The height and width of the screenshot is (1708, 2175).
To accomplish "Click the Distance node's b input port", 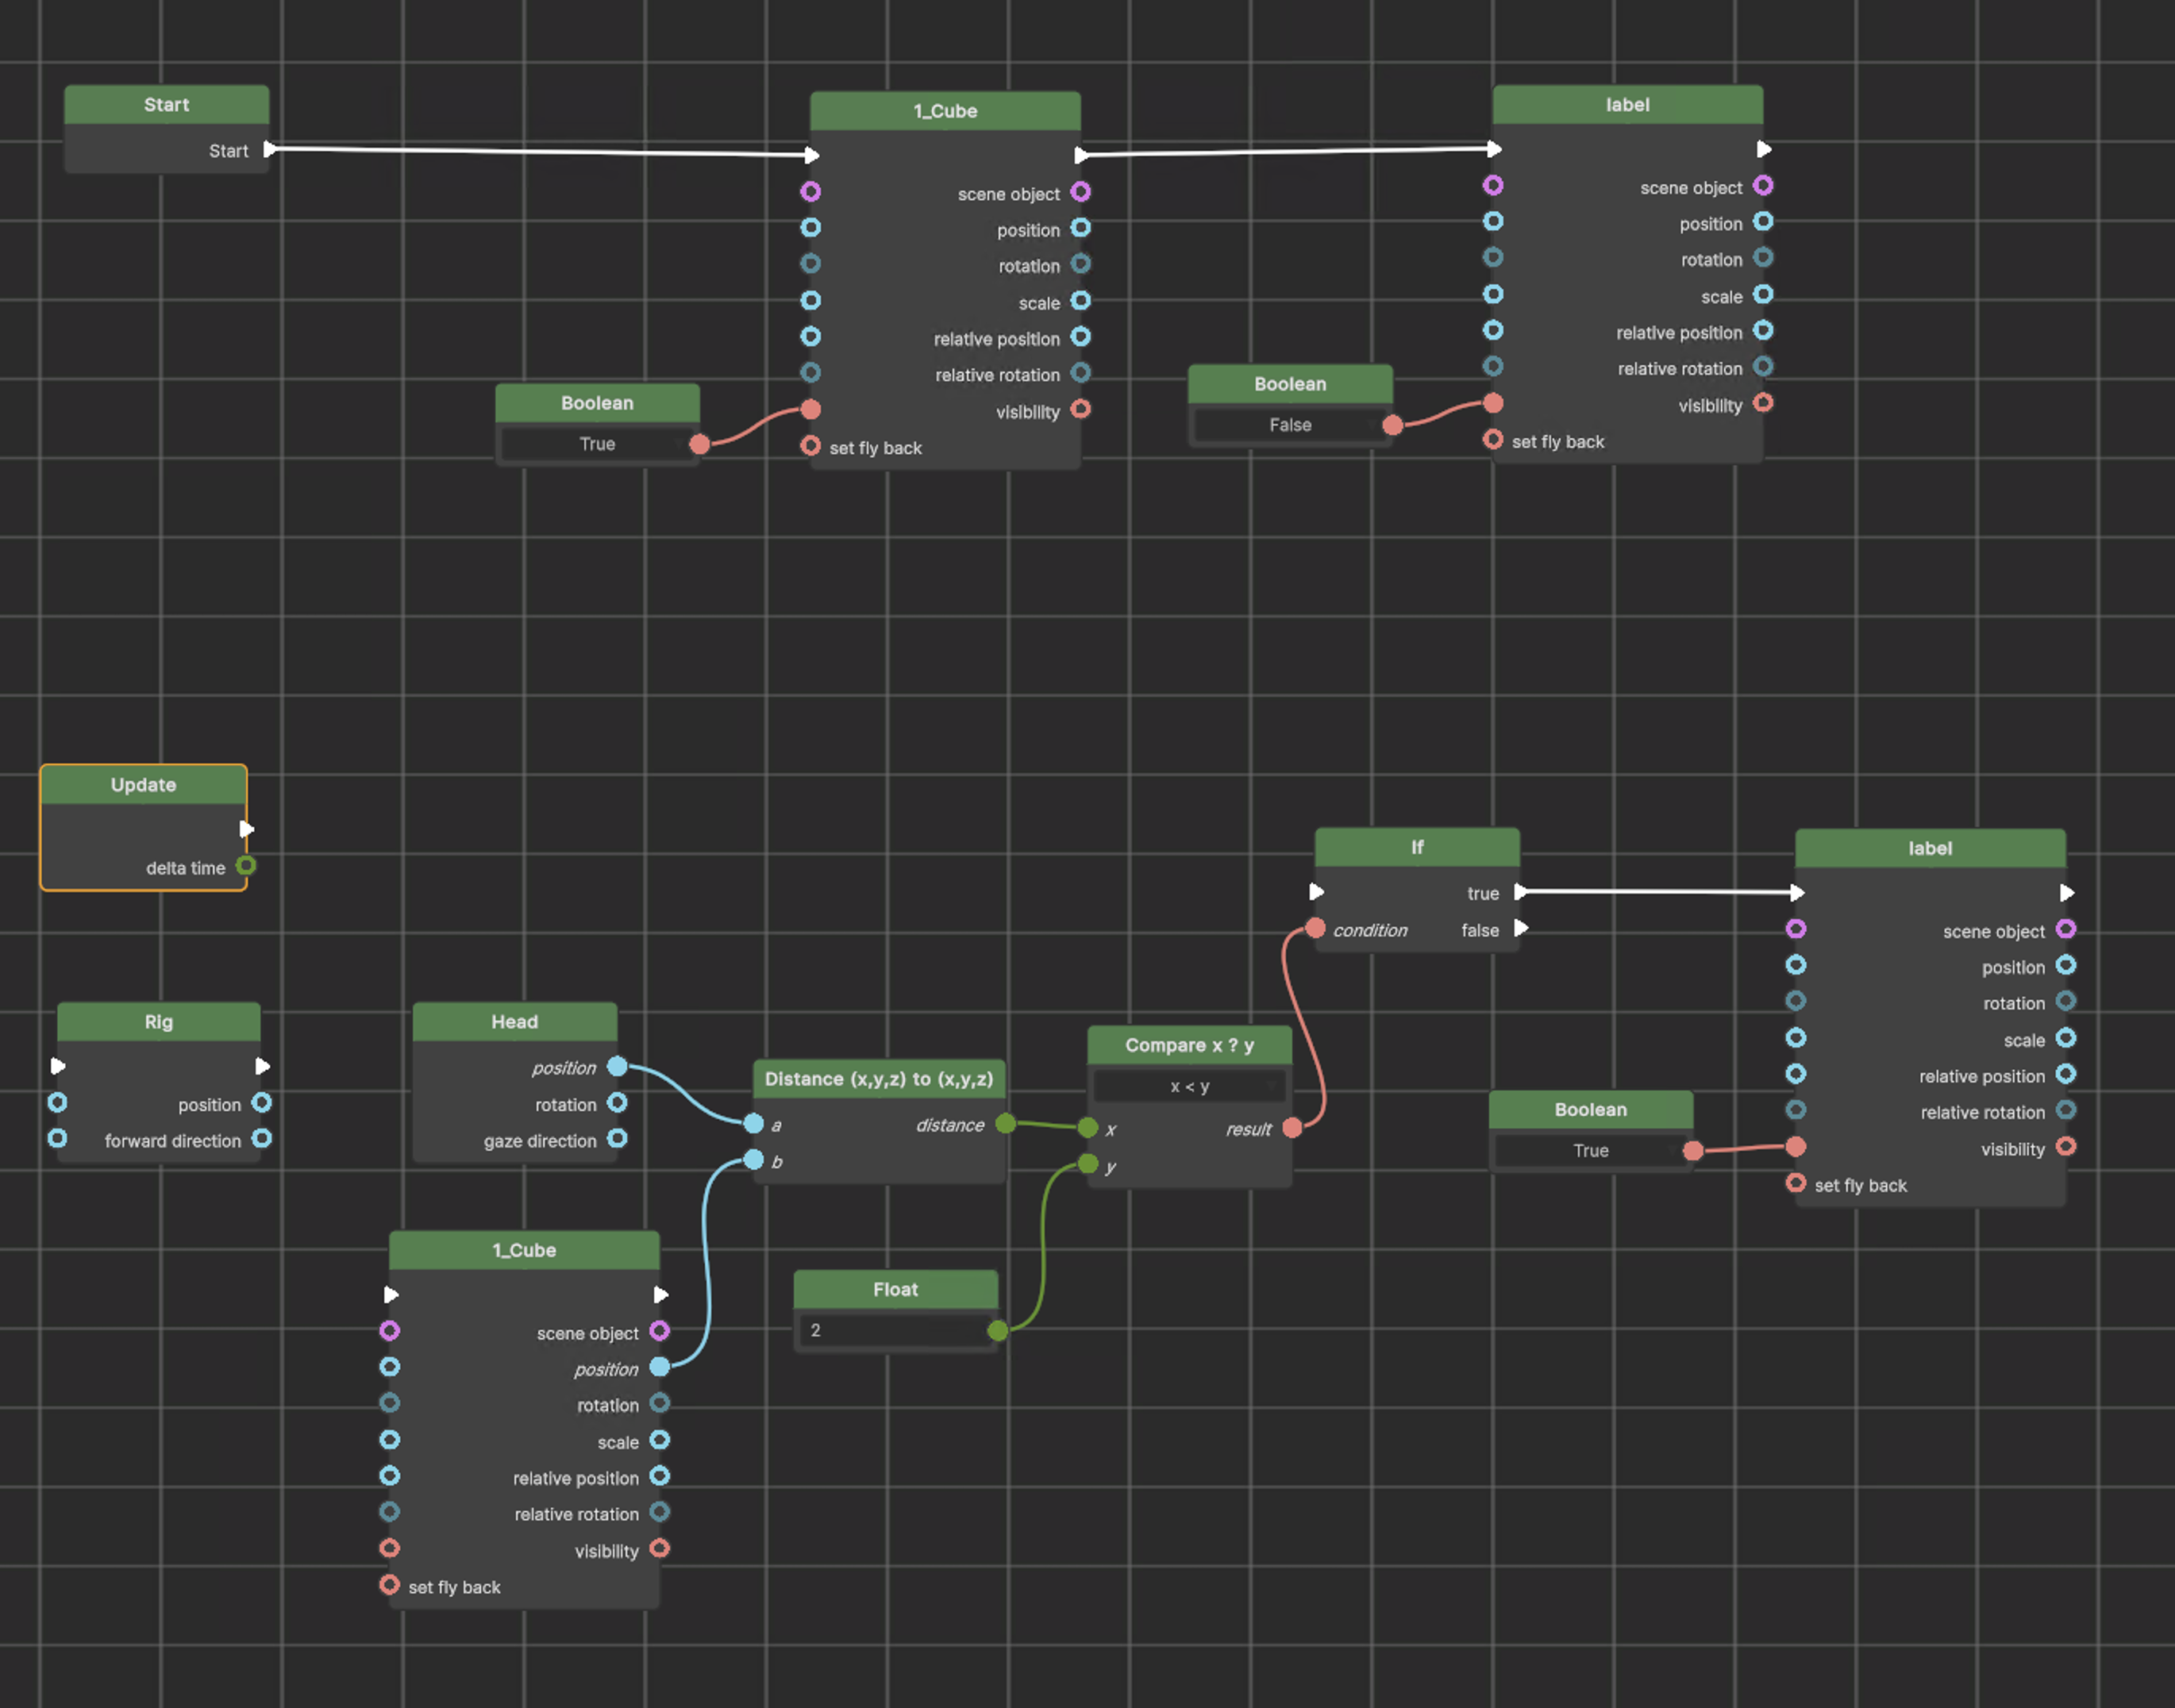I will click(754, 1160).
